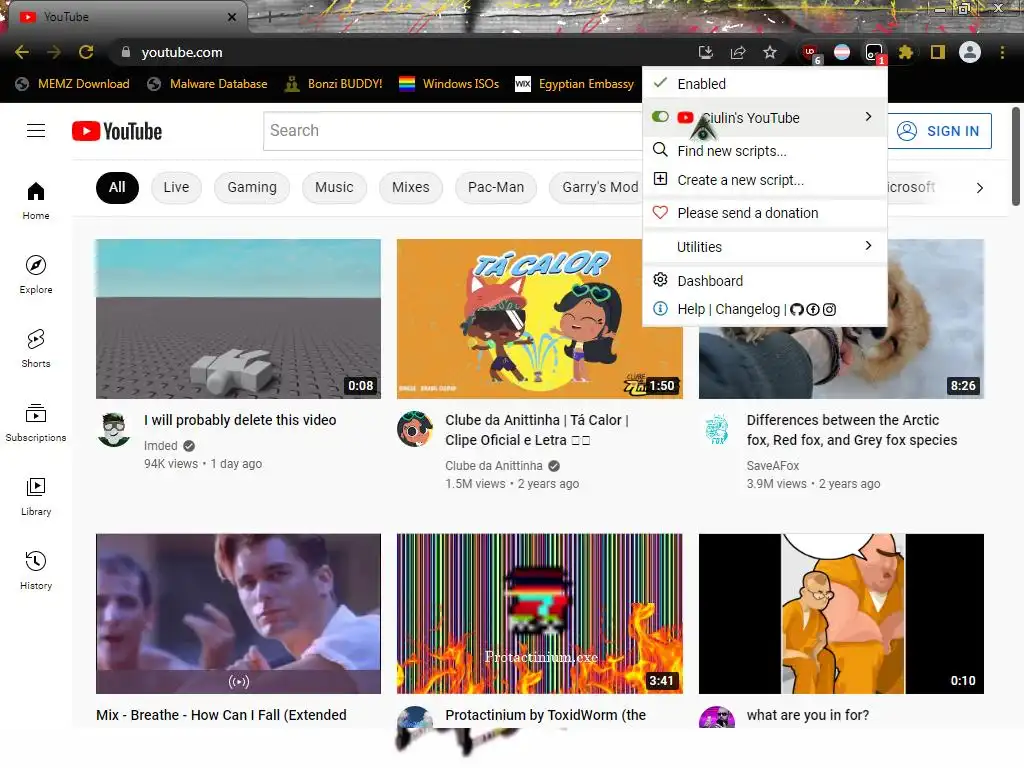Click the page vertical scrollbar
1024x768 pixels.
tap(1016, 157)
